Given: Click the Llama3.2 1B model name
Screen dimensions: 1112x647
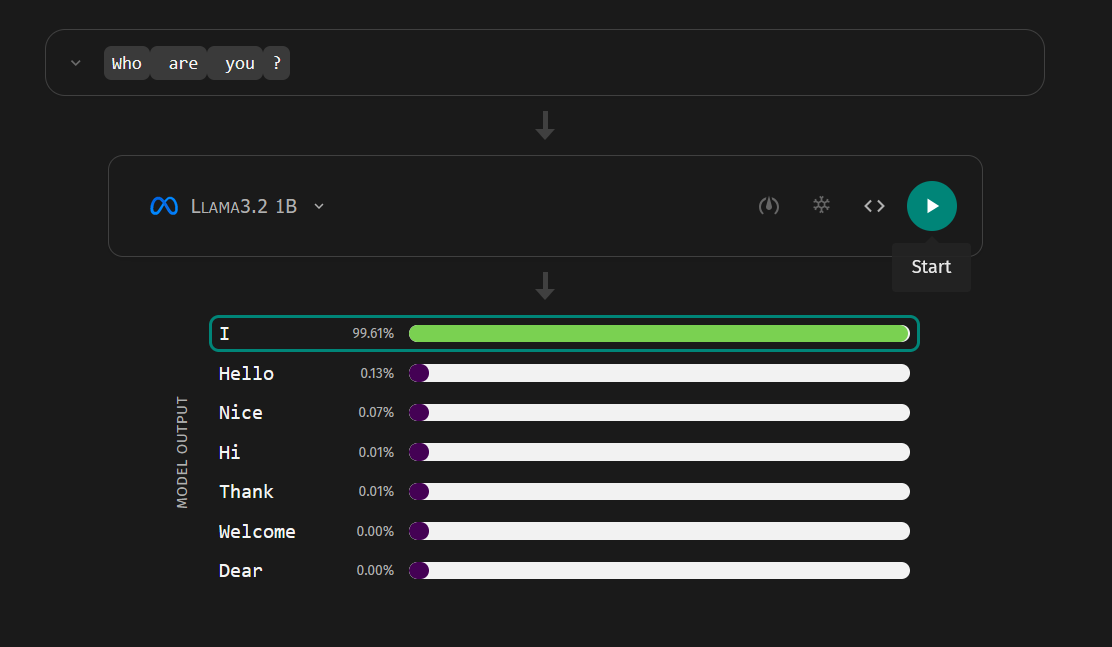Looking at the screenshot, I should (x=244, y=206).
